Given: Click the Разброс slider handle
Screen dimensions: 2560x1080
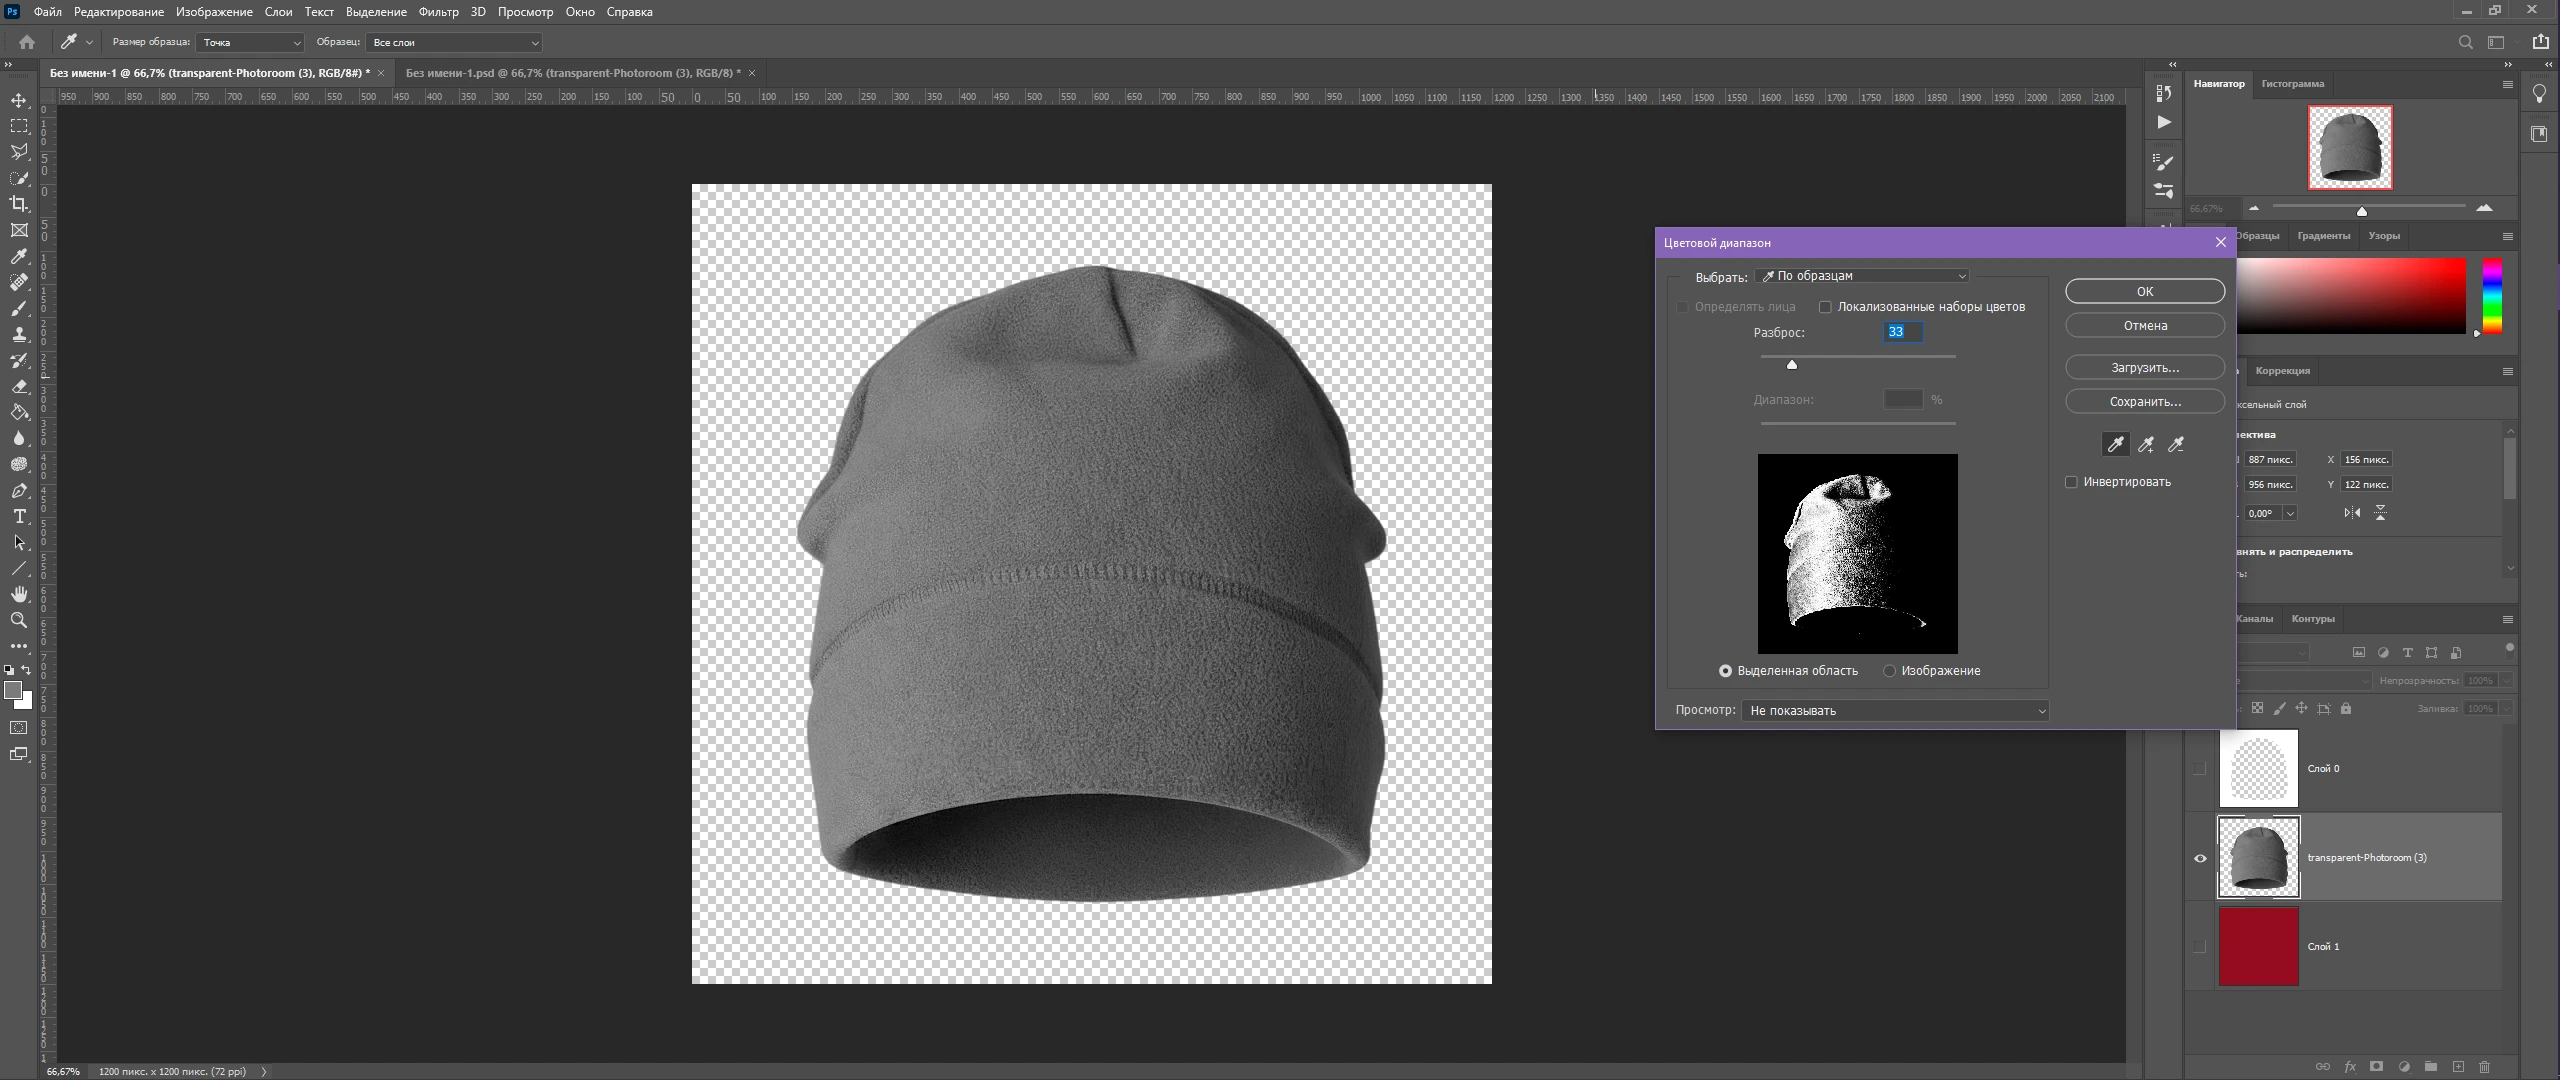Looking at the screenshot, I should [x=1792, y=365].
